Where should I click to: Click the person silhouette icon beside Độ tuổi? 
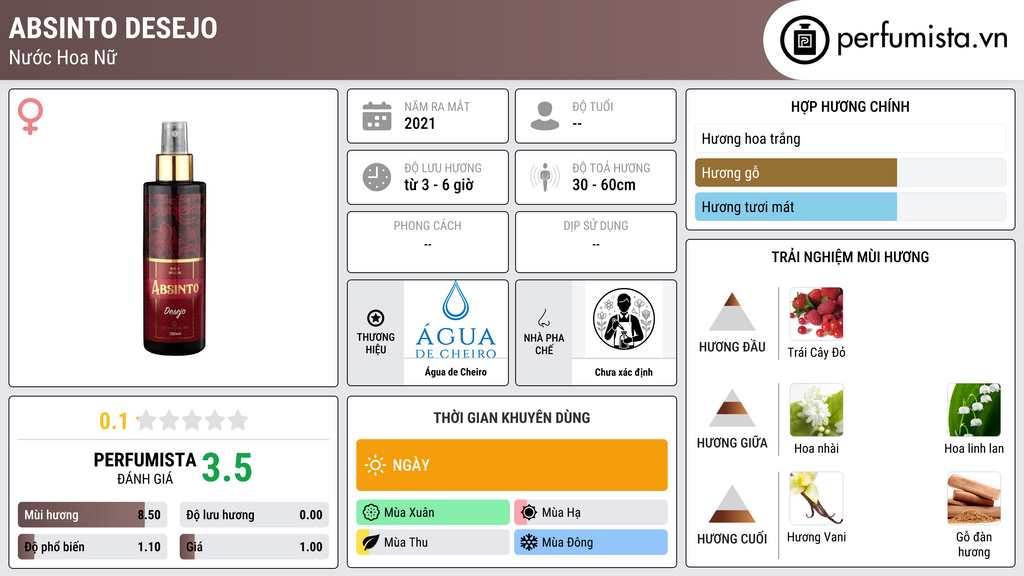[x=545, y=116]
